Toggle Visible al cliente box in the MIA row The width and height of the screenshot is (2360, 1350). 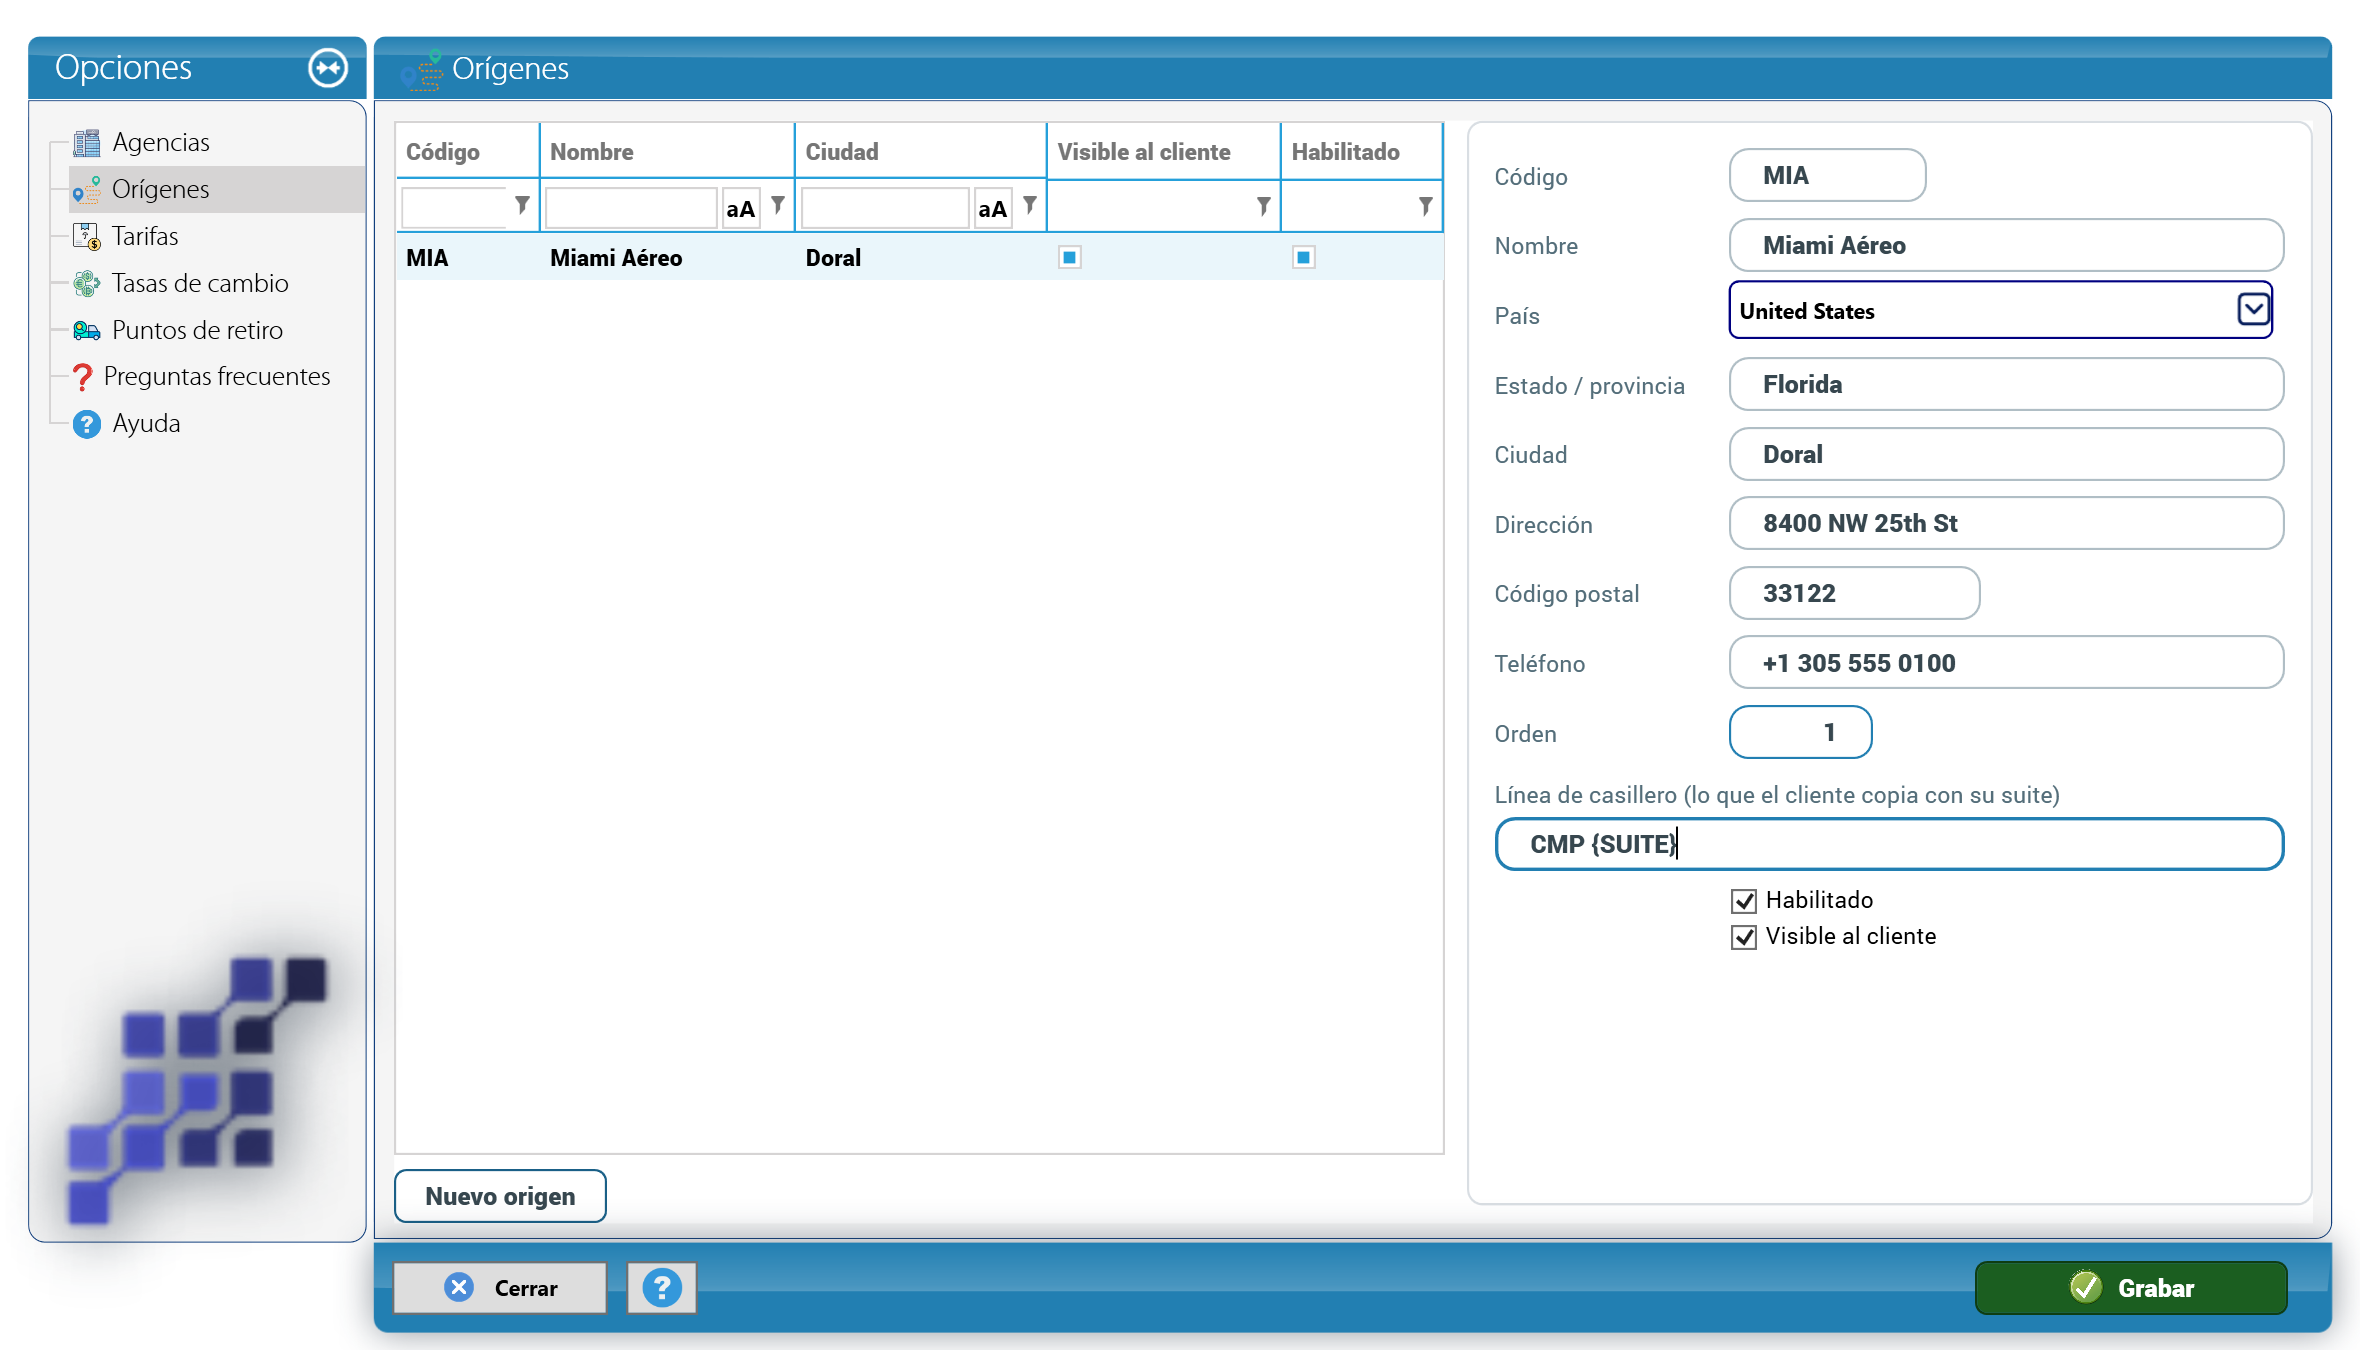1070,258
